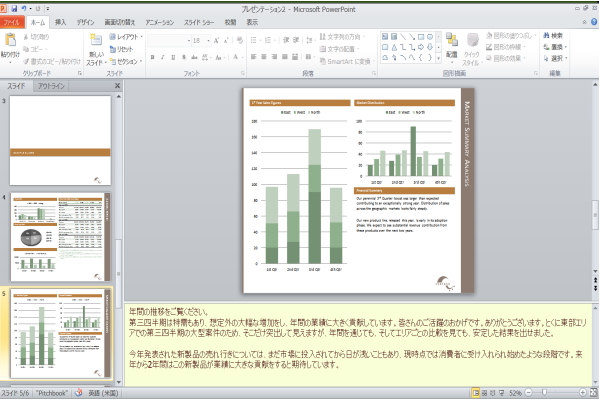
Task: Open the Layout (レイアウト) dropdown
Action: 126,37
